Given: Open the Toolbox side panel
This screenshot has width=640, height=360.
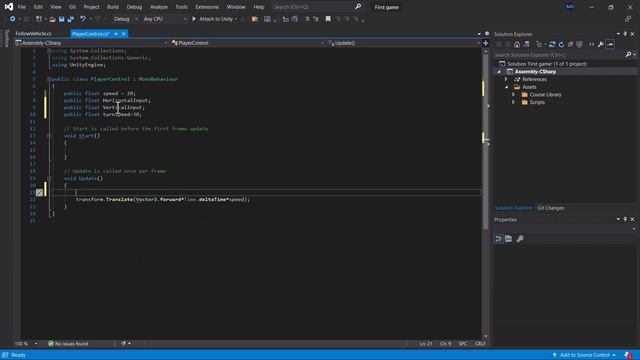Looking at the screenshot, I should (x=7, y=39).
